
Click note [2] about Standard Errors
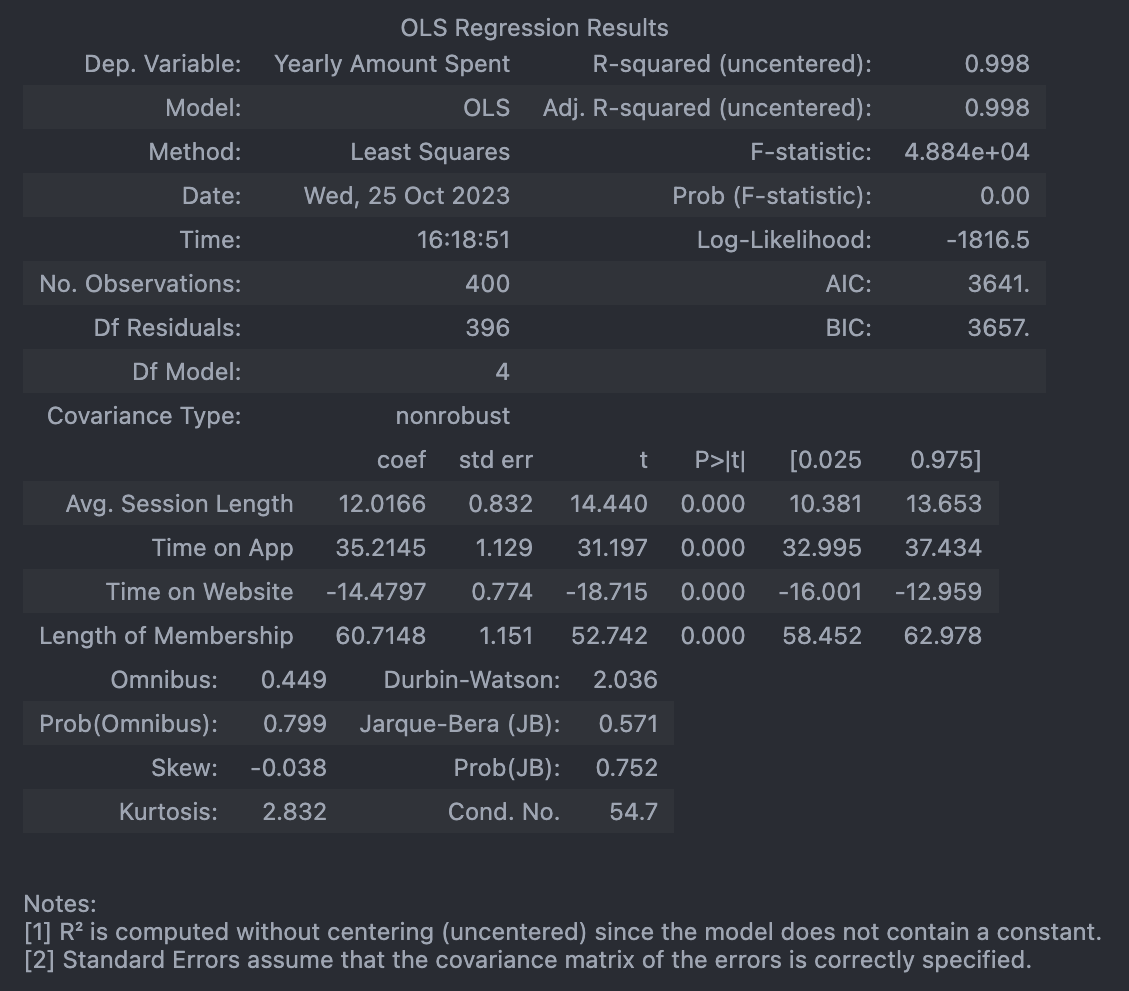coord(527,960)
